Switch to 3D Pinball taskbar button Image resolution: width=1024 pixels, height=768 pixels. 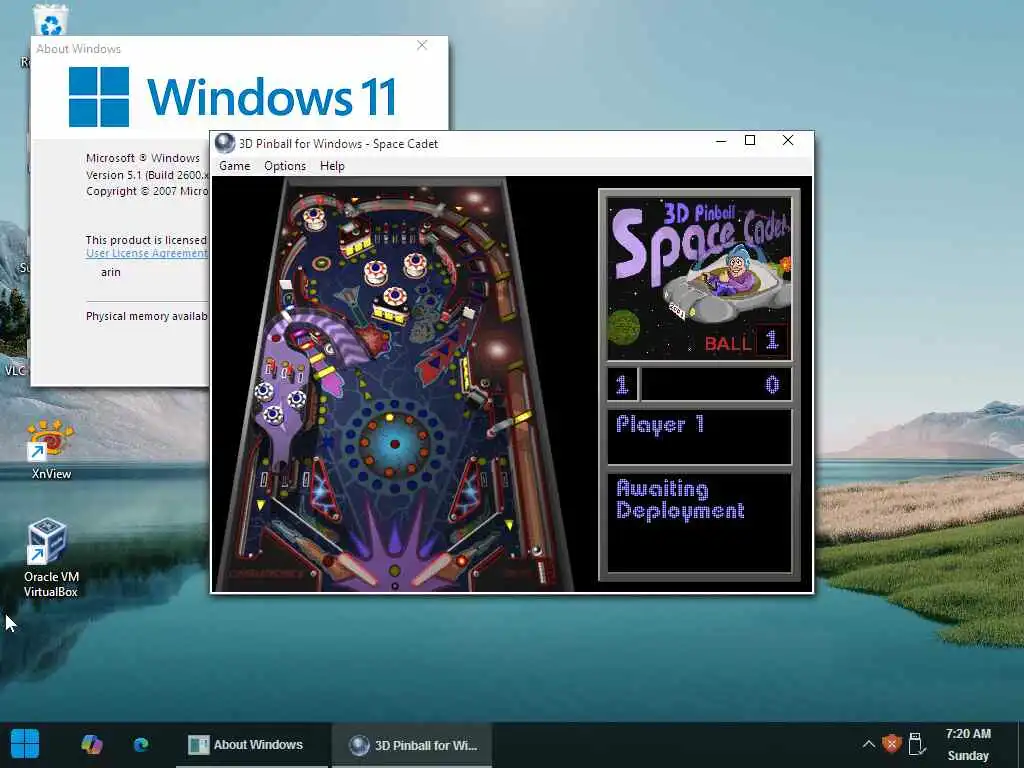(x=412, y=744)
